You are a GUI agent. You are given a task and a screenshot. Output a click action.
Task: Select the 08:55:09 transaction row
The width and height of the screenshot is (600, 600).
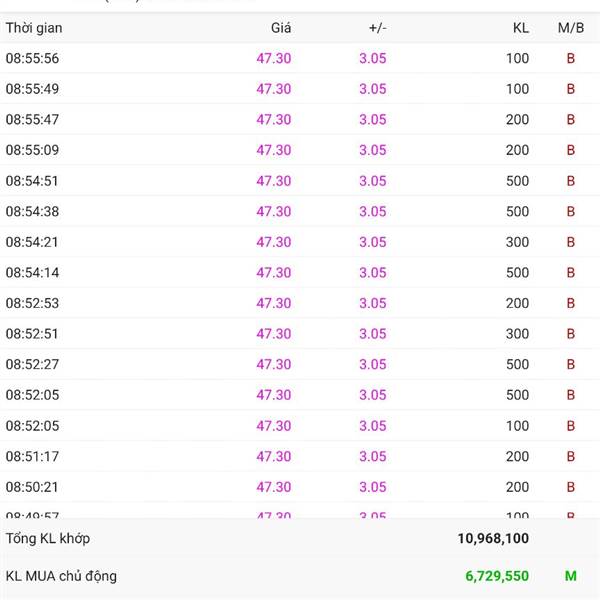(300, 150)
